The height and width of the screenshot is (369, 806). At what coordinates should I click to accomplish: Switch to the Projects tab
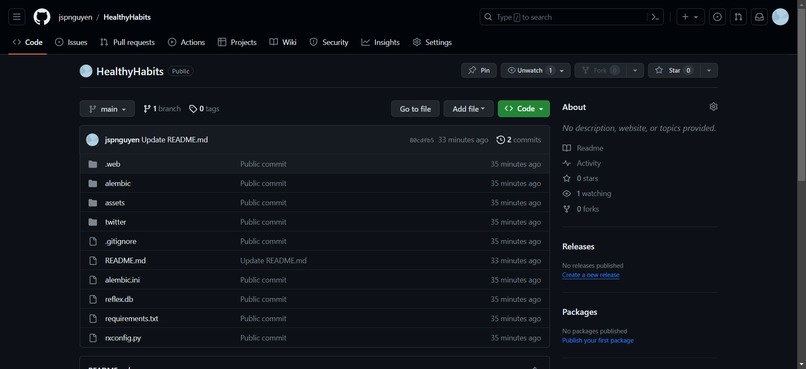click(x=237, y=42)
